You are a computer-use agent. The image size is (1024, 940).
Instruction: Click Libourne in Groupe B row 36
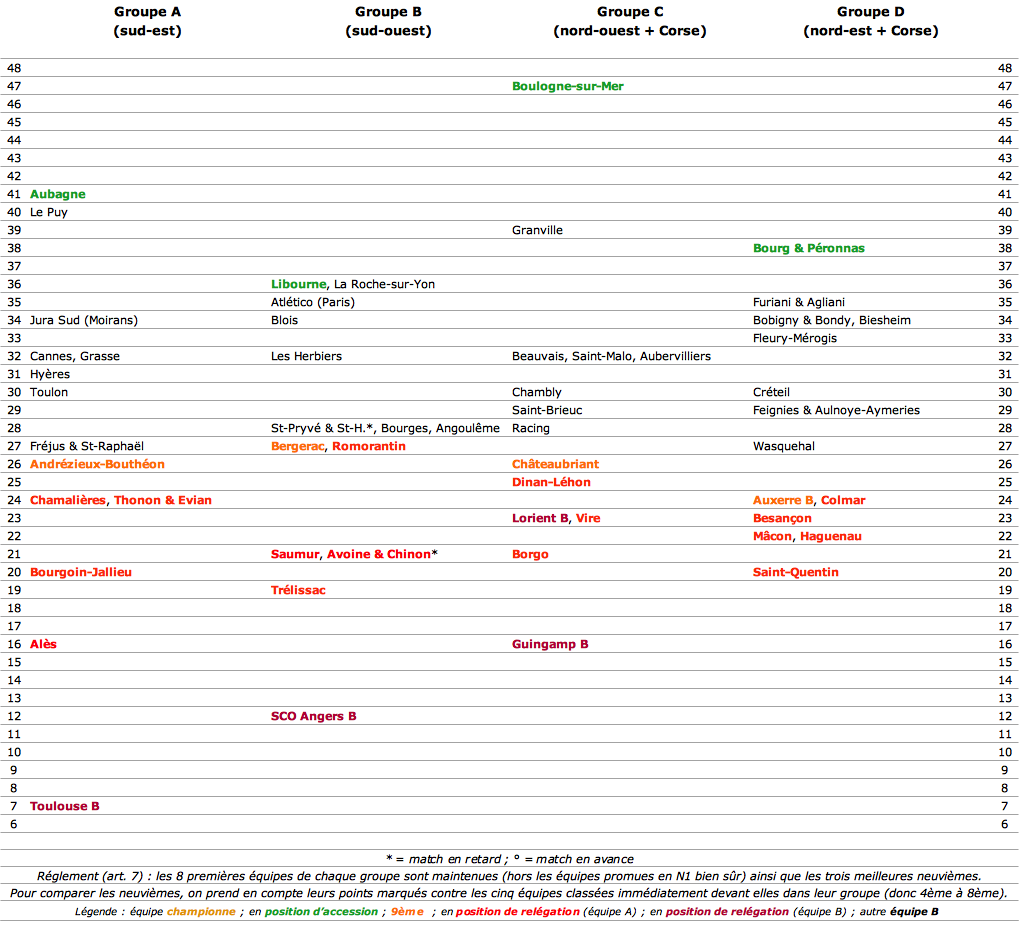click(x=298, y=284)
